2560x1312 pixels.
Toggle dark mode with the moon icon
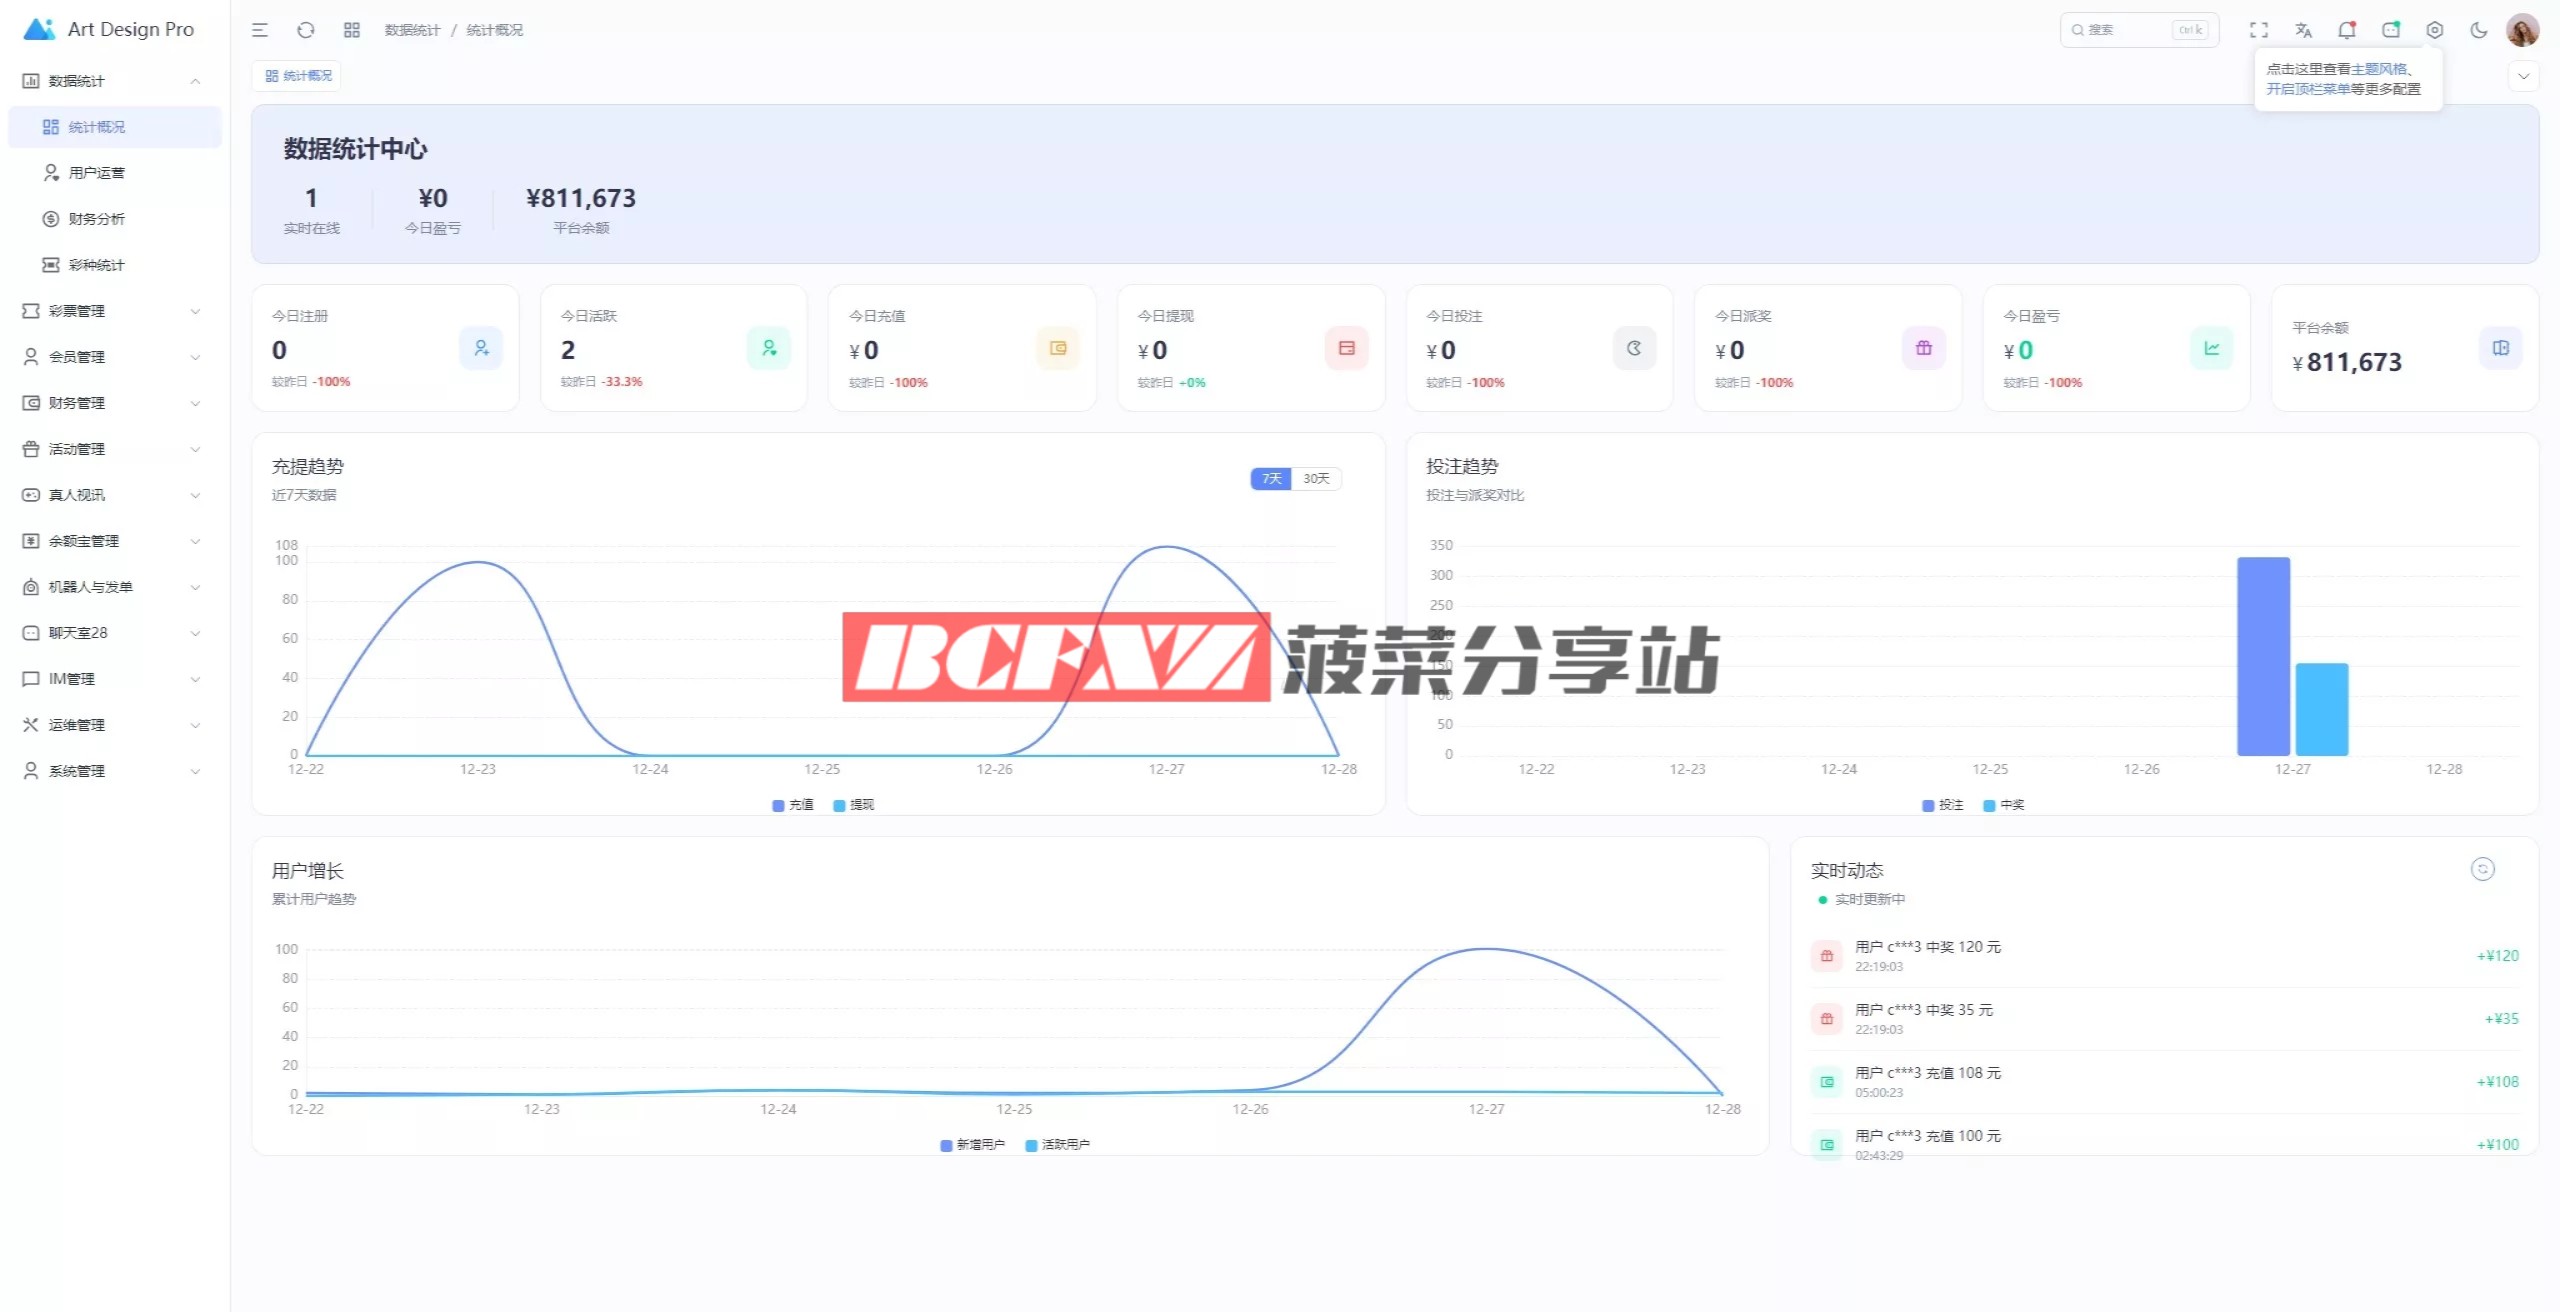pyautogui.click(x=2478, y=30)
